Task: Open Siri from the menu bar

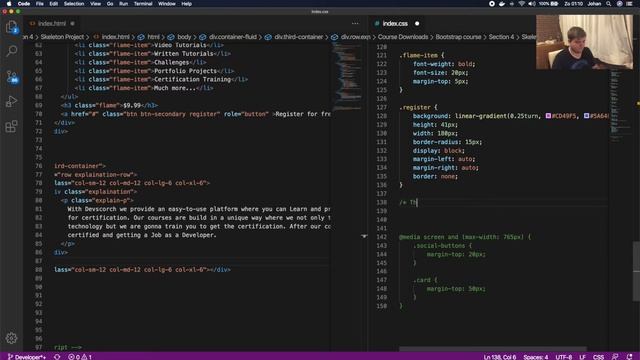Action: [x=620, y=4]
